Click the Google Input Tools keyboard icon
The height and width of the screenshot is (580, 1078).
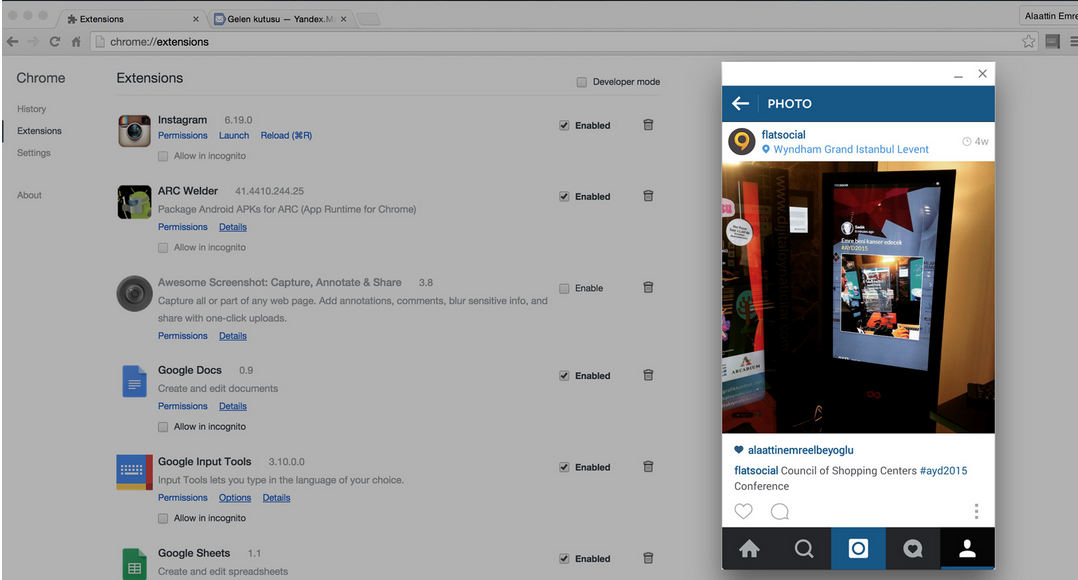(134, 472)
